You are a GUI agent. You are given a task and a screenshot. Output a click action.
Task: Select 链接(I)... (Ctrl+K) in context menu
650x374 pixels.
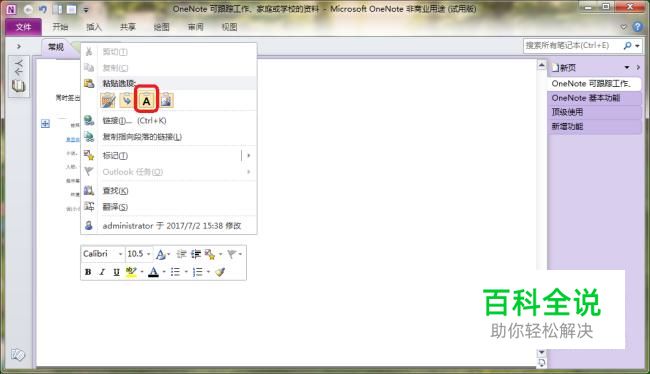click(169, 121)
